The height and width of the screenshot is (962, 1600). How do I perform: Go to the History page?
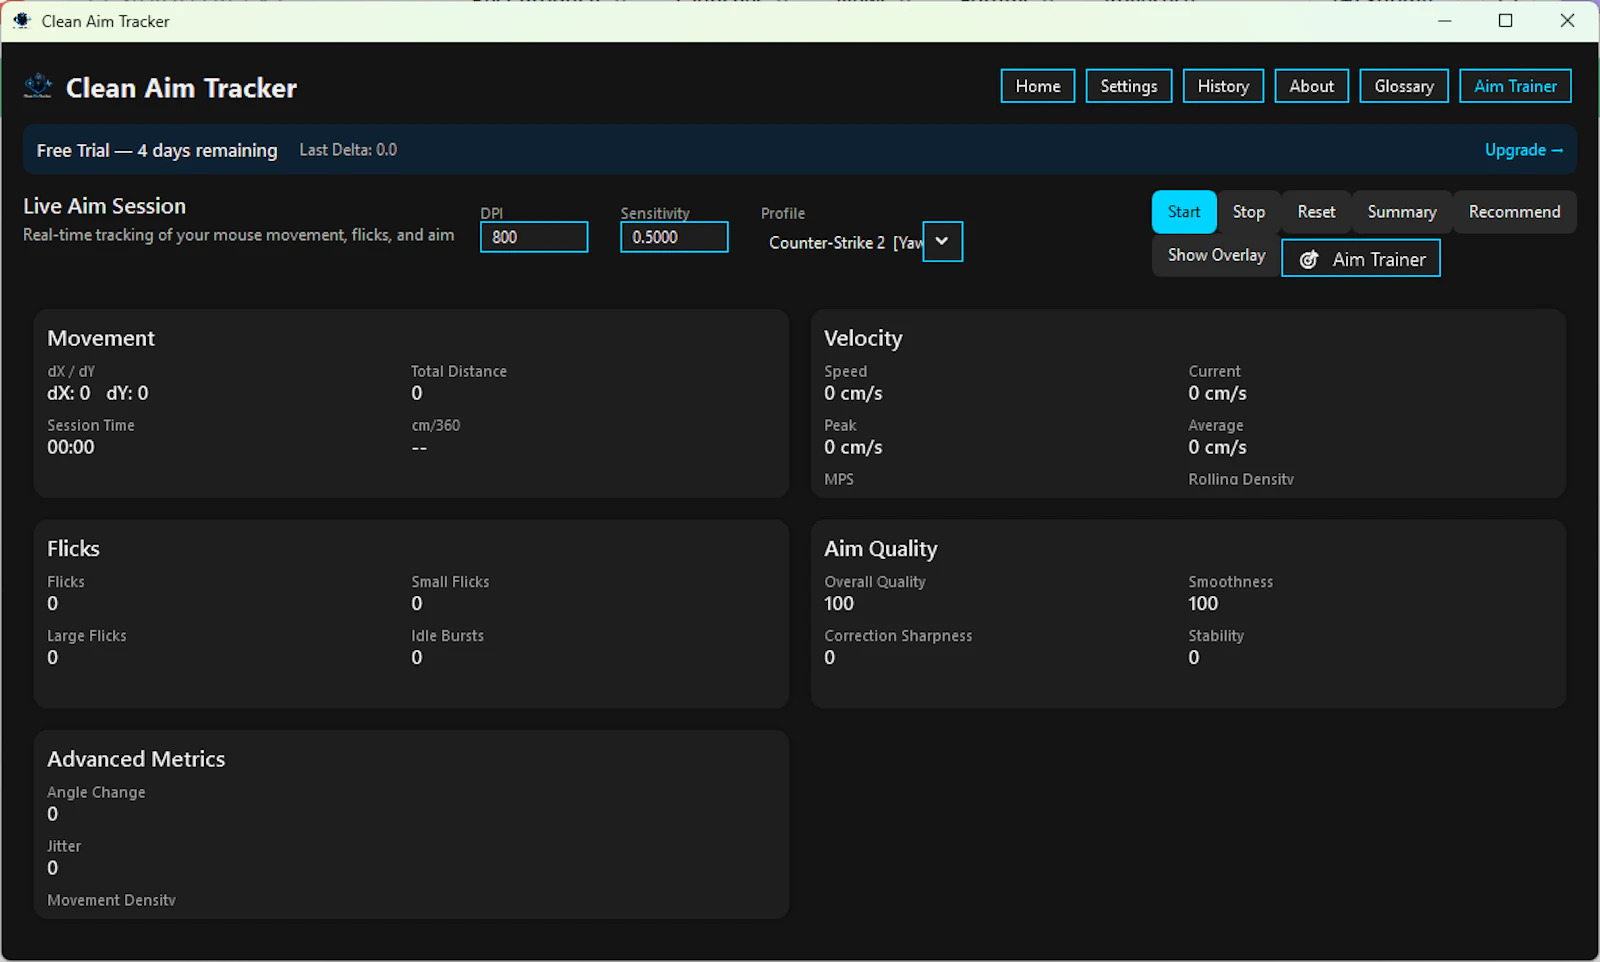point(1223,86)
